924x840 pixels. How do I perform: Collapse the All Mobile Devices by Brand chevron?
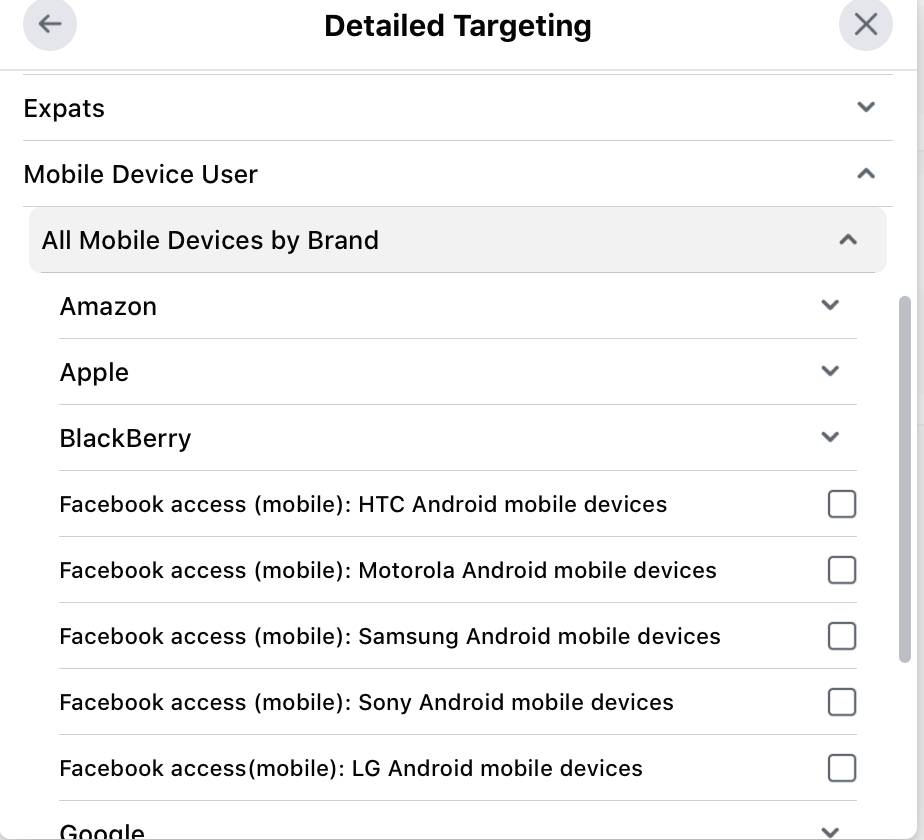click(848, 239)
